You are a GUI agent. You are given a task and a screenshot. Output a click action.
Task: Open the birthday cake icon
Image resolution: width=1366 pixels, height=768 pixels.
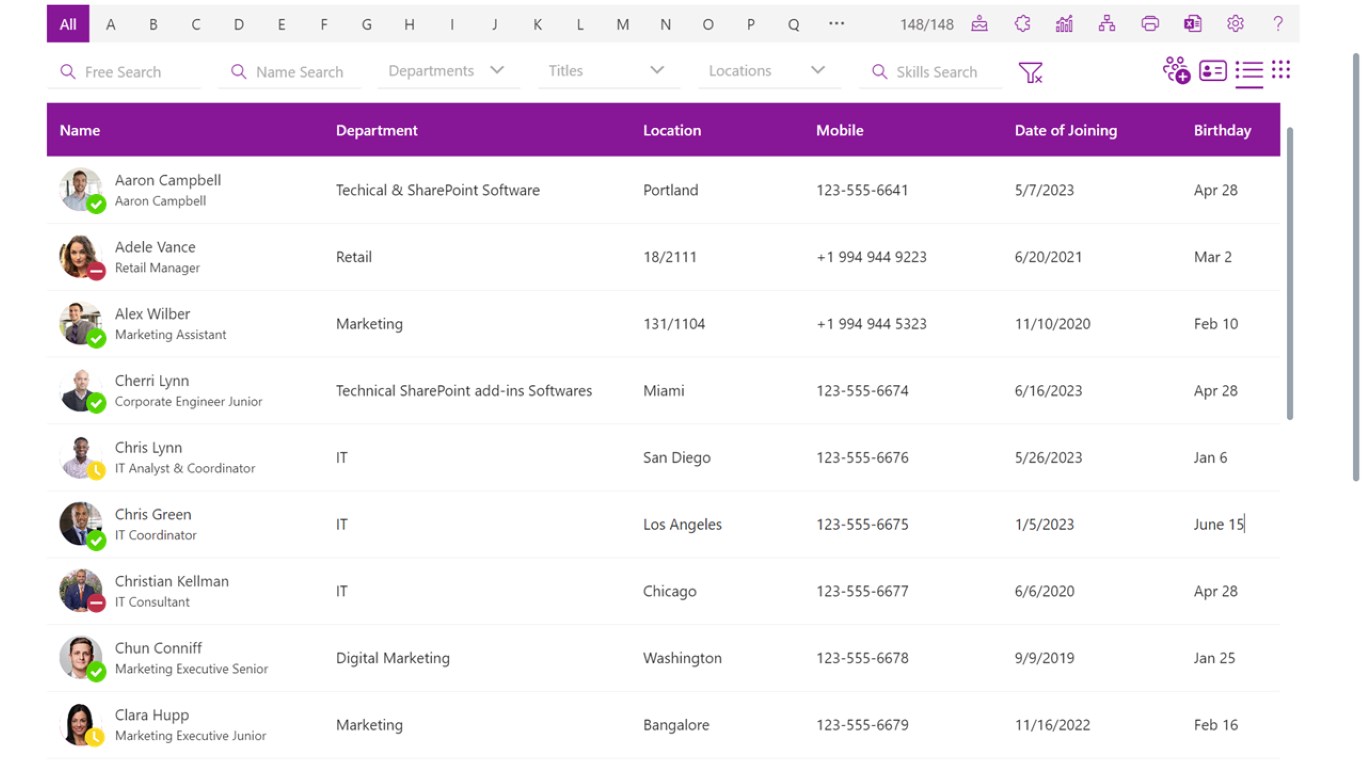click(x=979, y=24)
